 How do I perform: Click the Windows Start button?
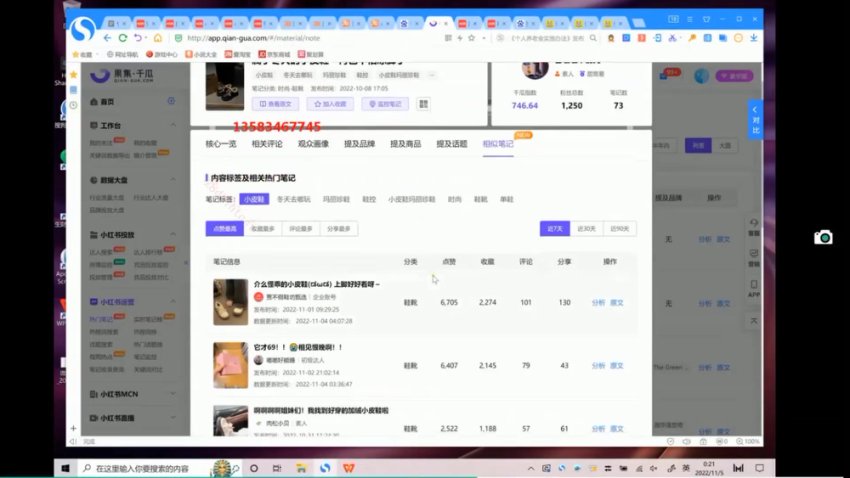point(66,467)
